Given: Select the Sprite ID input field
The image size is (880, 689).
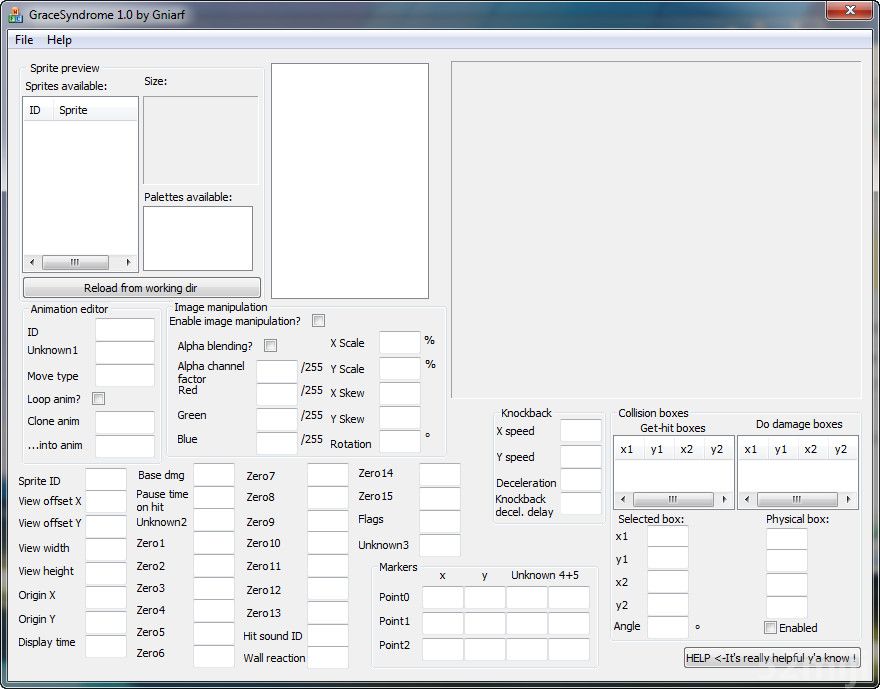Looking at the screenshot, I should [105, 480].
